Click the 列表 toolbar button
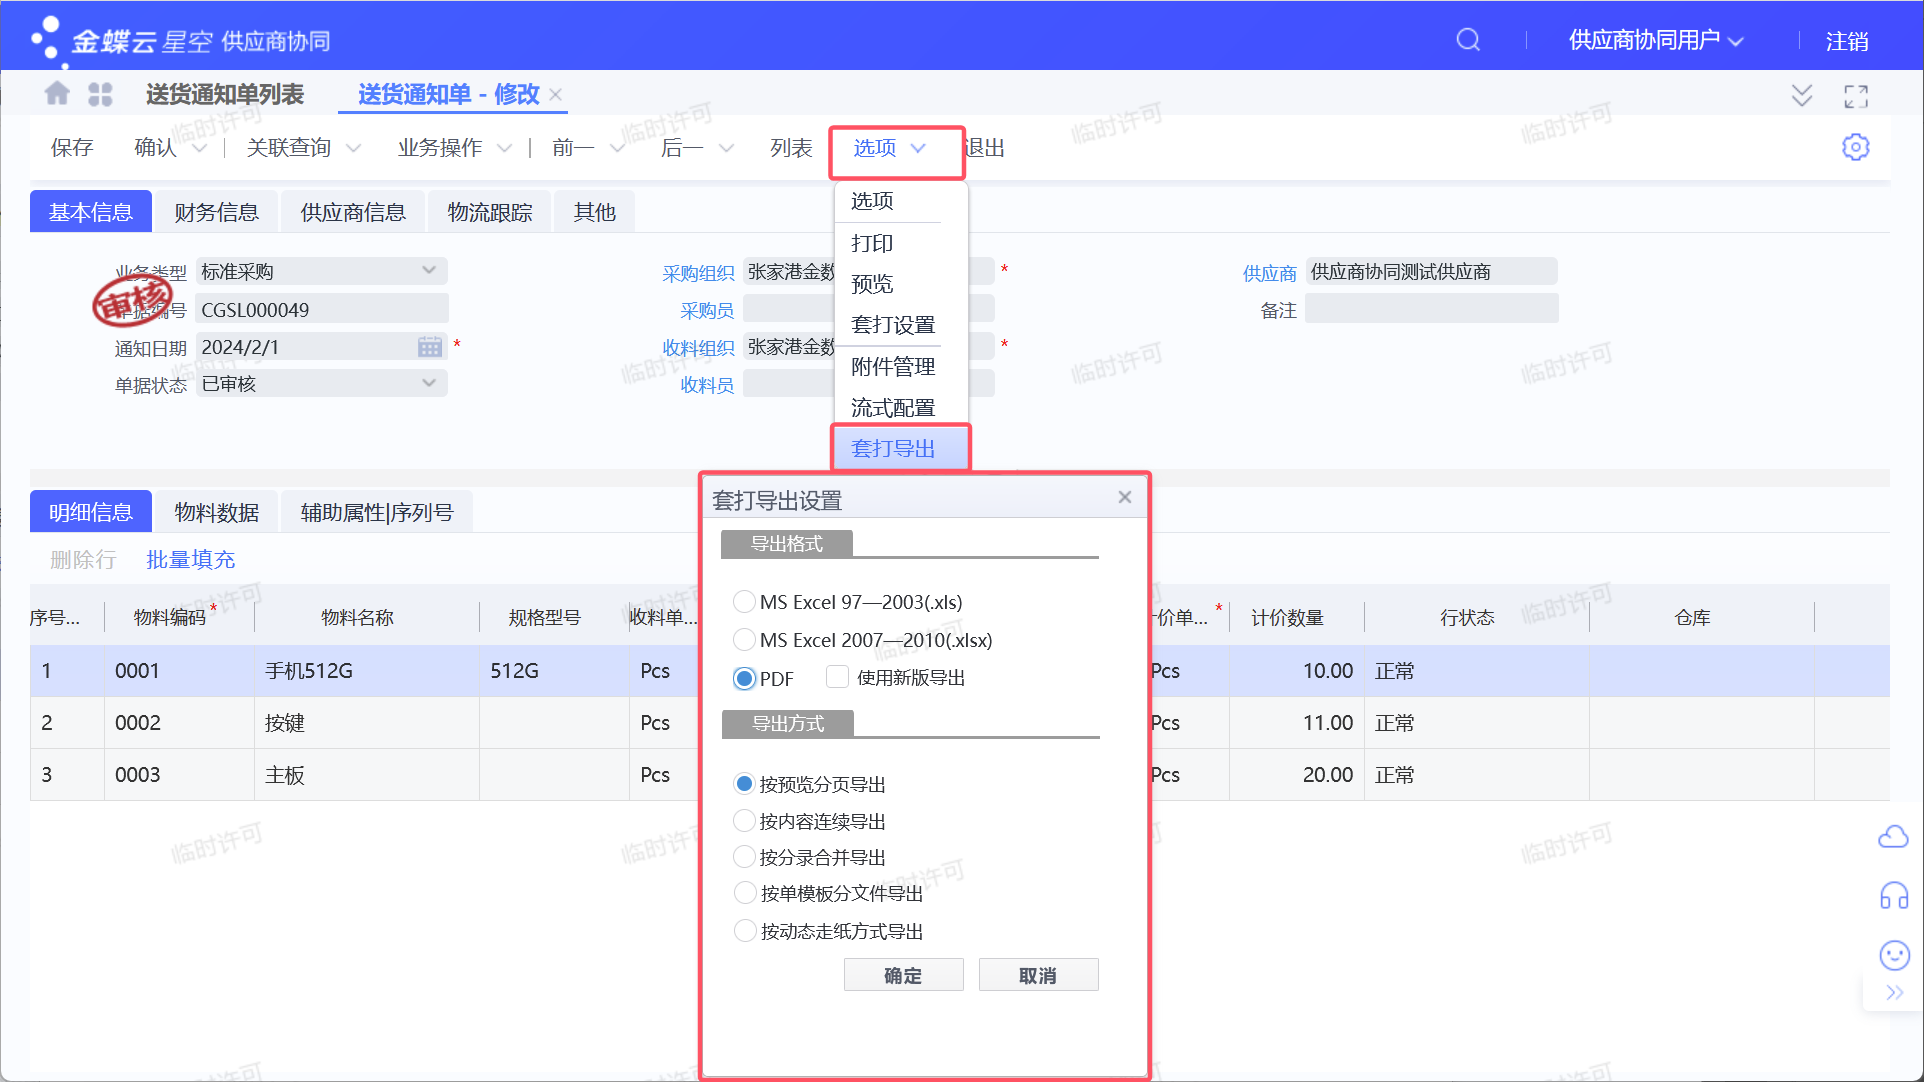Screen dimensions: 1924x1082 pyautogui.click(x=791, y=148)
